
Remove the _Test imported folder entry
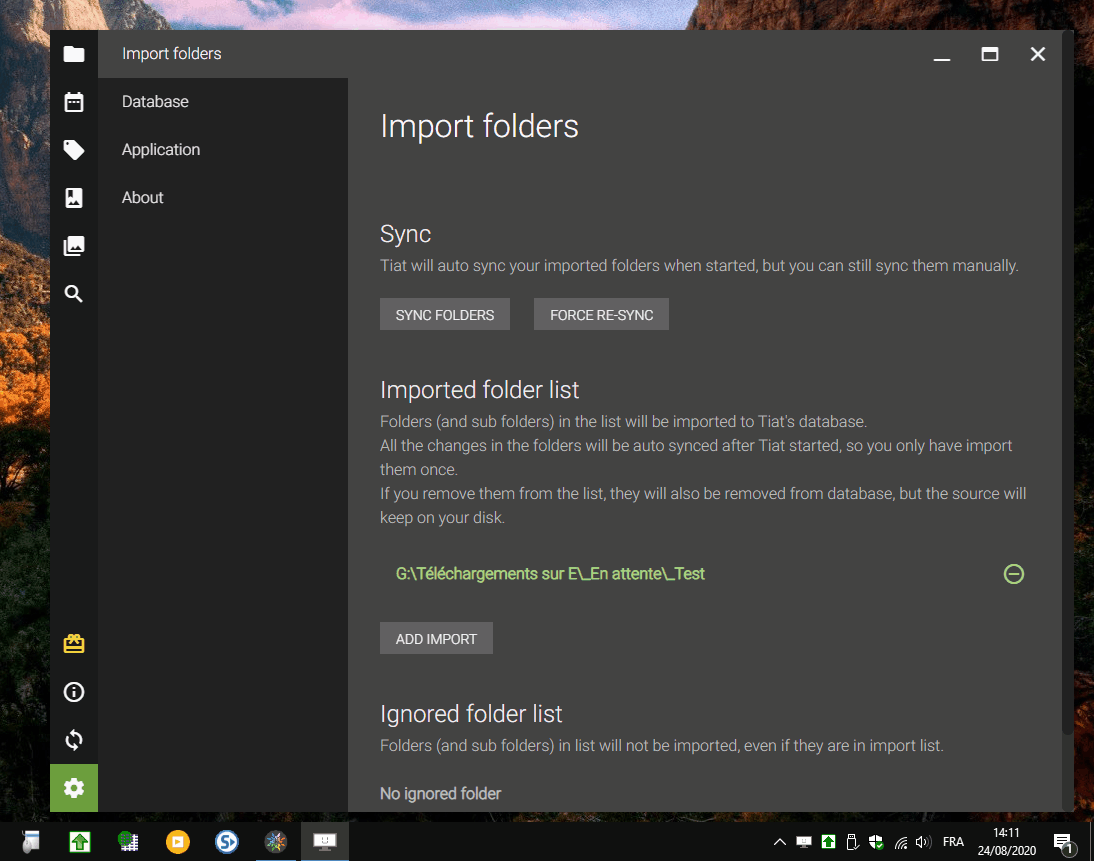(x=1013, y=574)
